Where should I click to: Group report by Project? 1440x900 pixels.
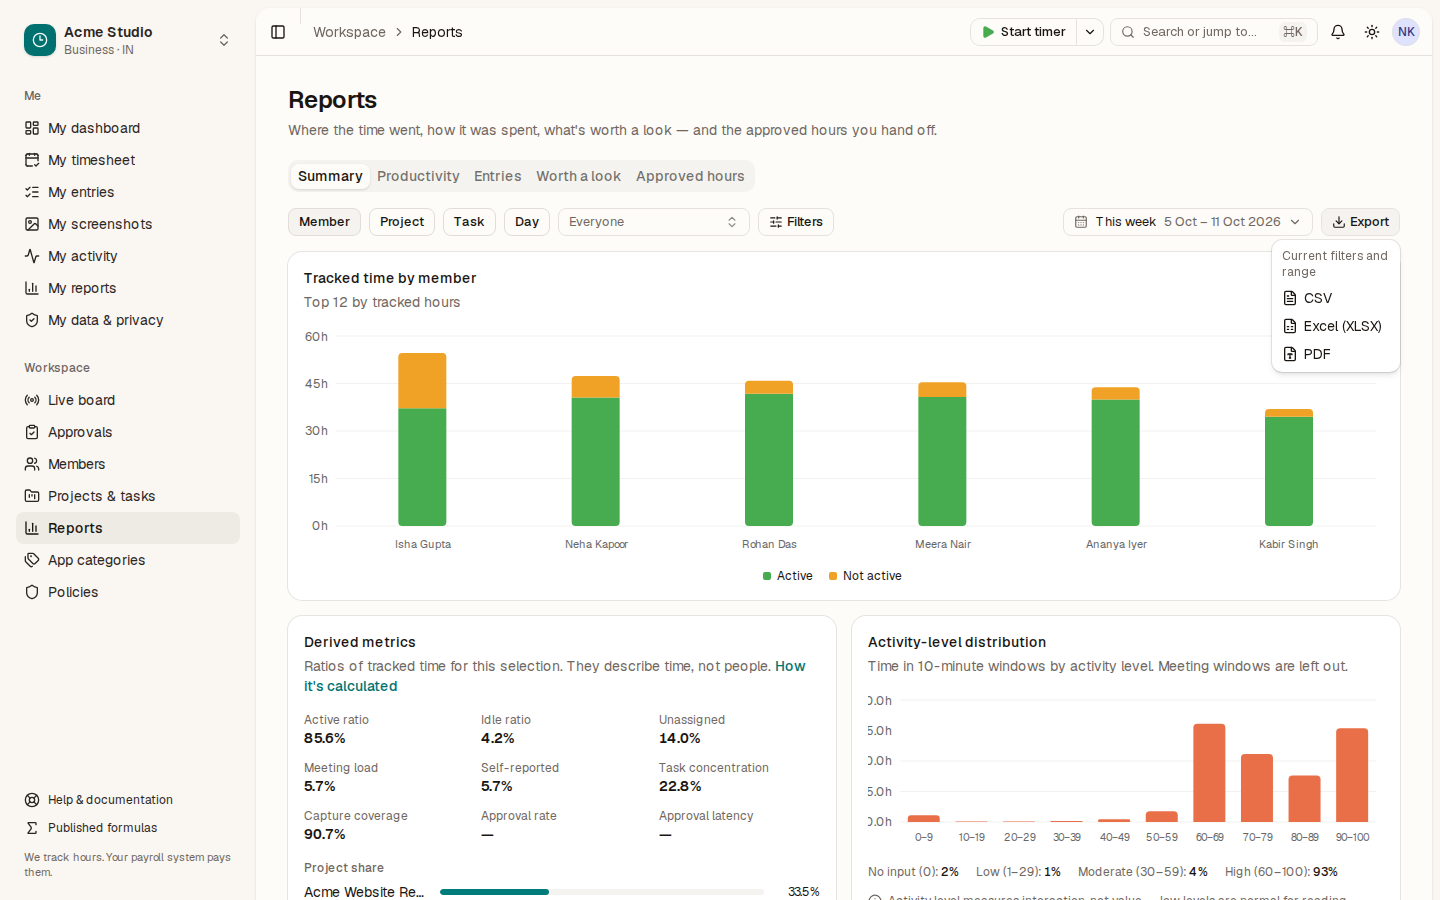click(x=402, y=222)
